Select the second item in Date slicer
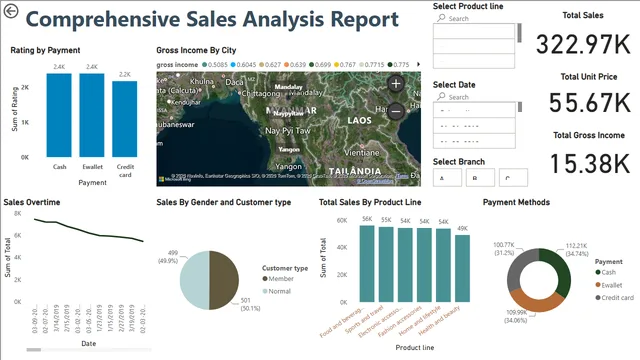This screenshot has height=360, width=640. (x=474, y=125)
